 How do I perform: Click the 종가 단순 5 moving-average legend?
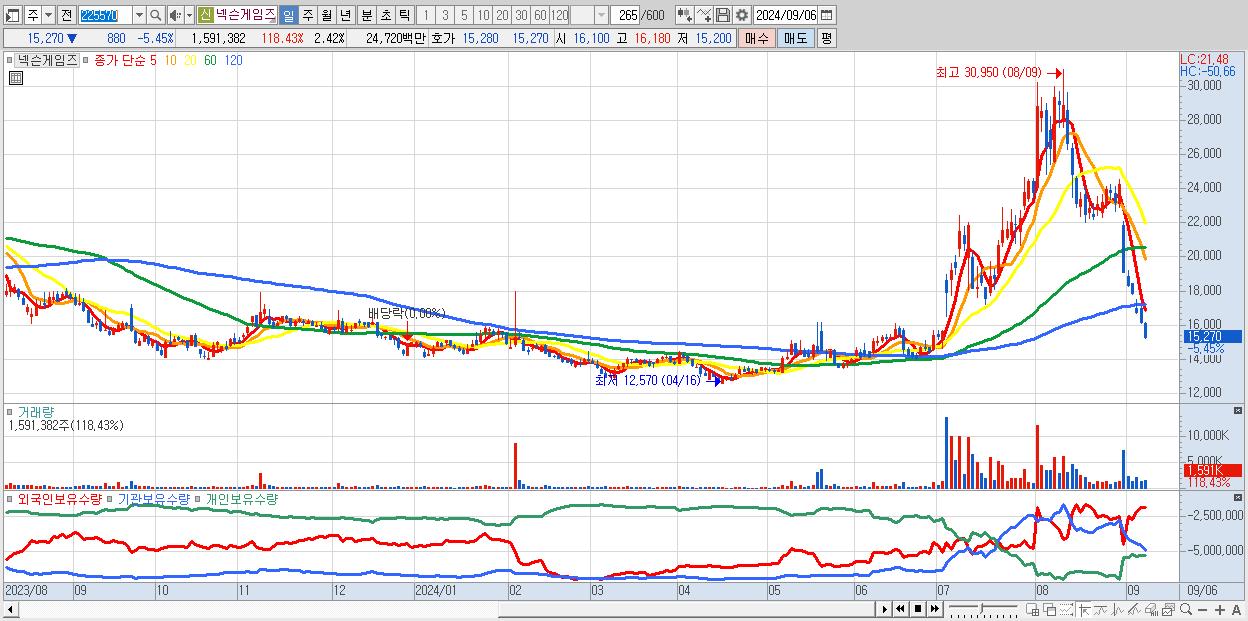tap(125, 60)
